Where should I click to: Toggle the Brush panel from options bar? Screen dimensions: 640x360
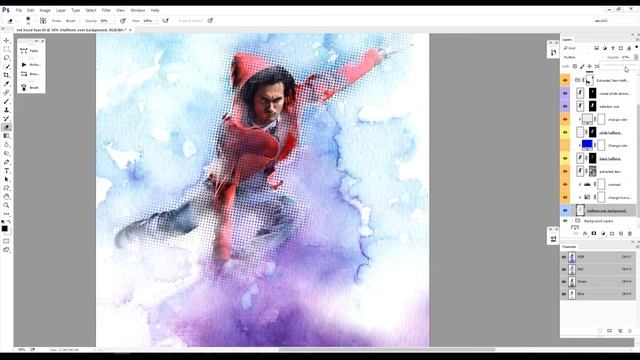[x=43, y=20]
